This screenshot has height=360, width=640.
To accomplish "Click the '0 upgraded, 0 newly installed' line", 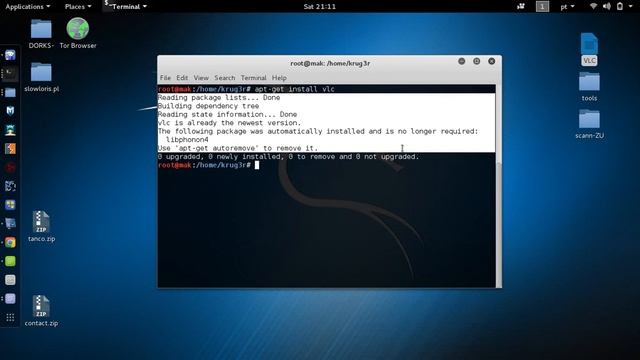I will tap(288, 157).
